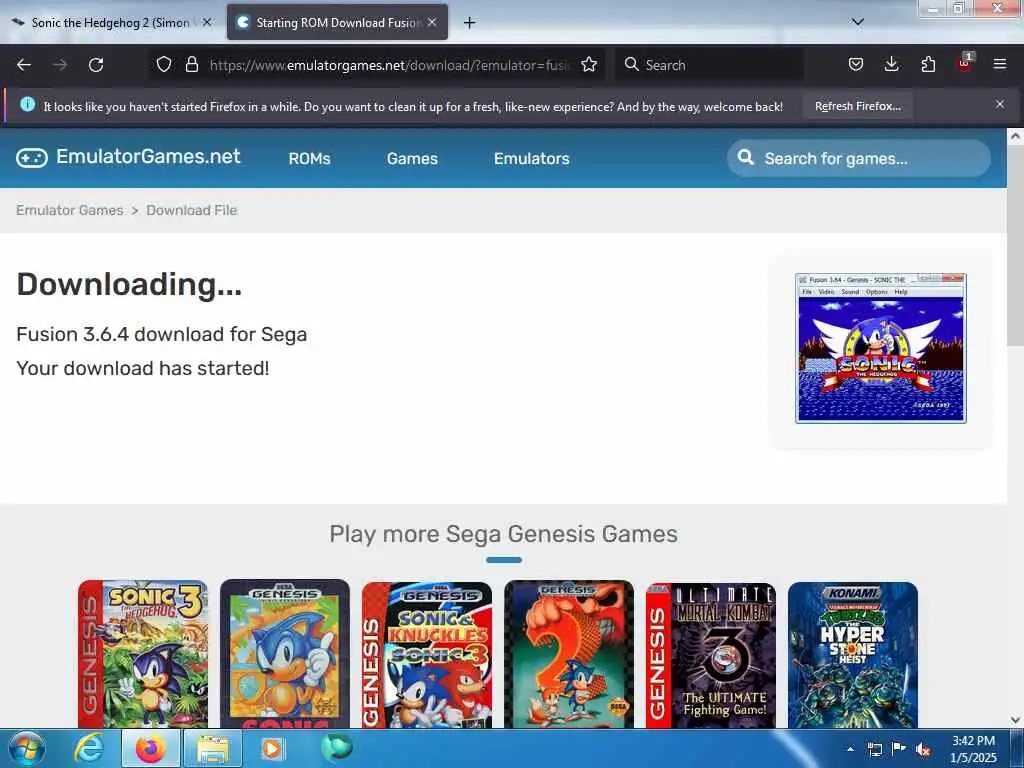1024x768 pixels.
Task: Open Windows Explorer from the taskbar
Action: 213,748
